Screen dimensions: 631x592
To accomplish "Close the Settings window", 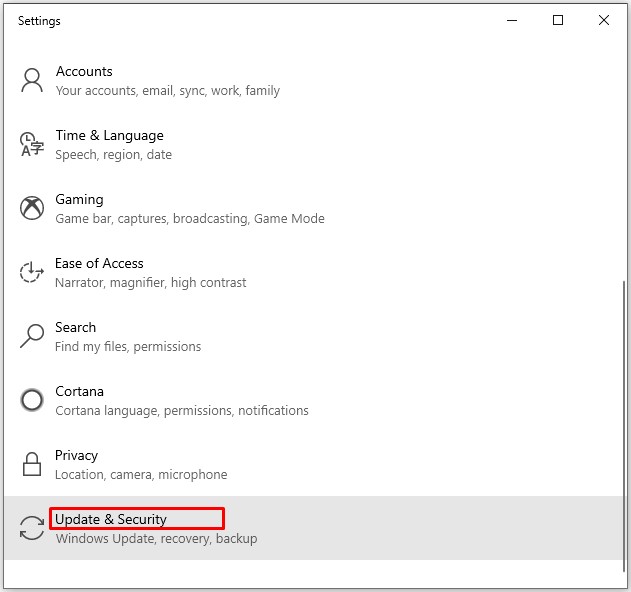I will [604, 20].
